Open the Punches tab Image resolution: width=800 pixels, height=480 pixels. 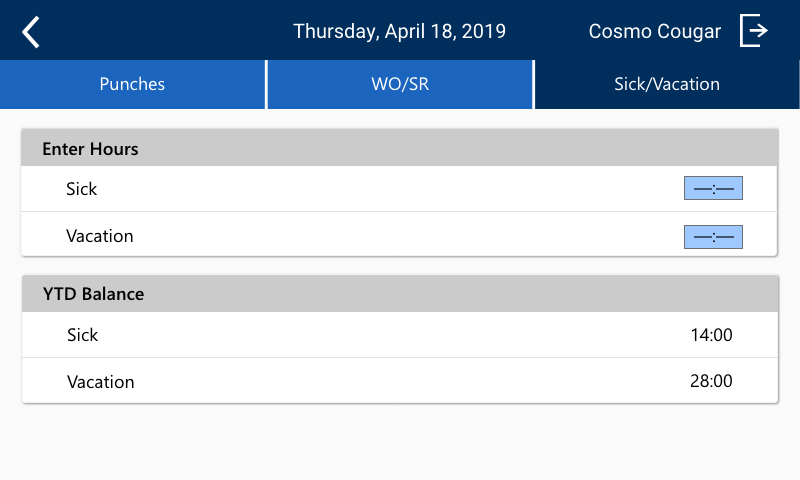[x=132, y=84]
